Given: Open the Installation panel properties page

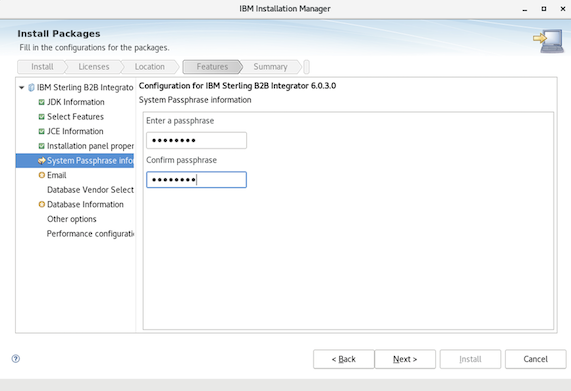Looking at the screenshot, I should pyautogui.click(x=90, y=146).
